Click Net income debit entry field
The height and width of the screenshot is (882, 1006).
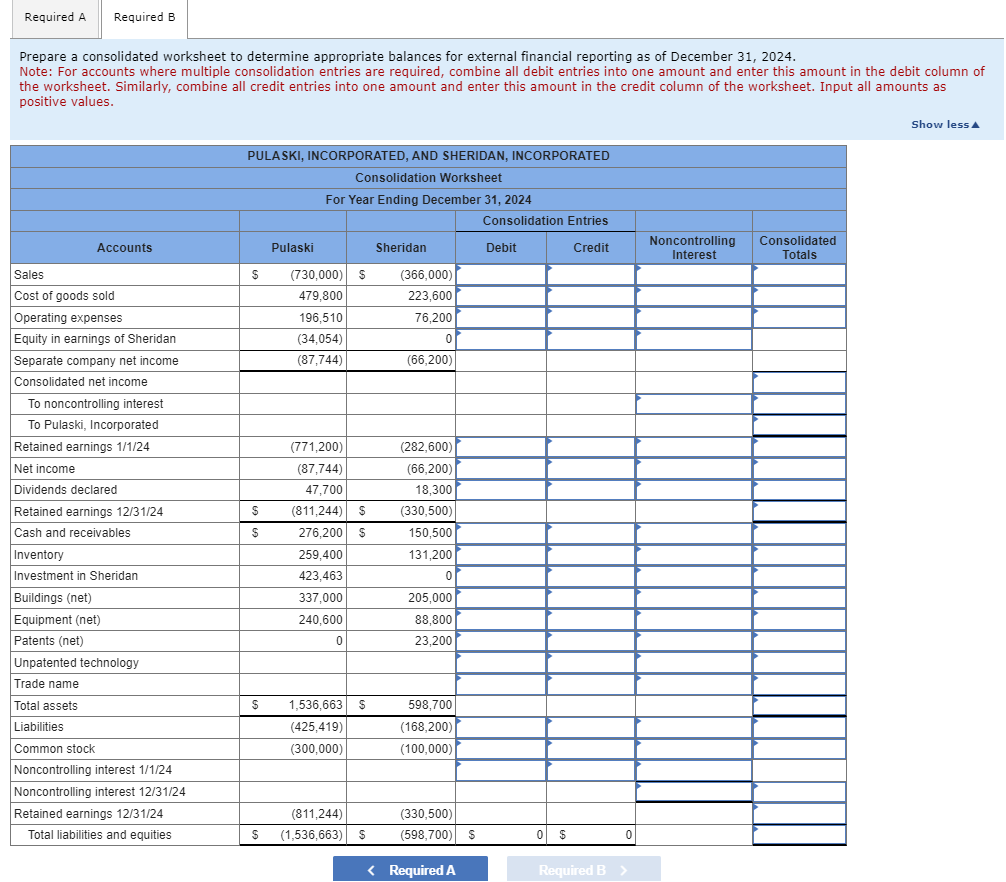click(501, 468)
